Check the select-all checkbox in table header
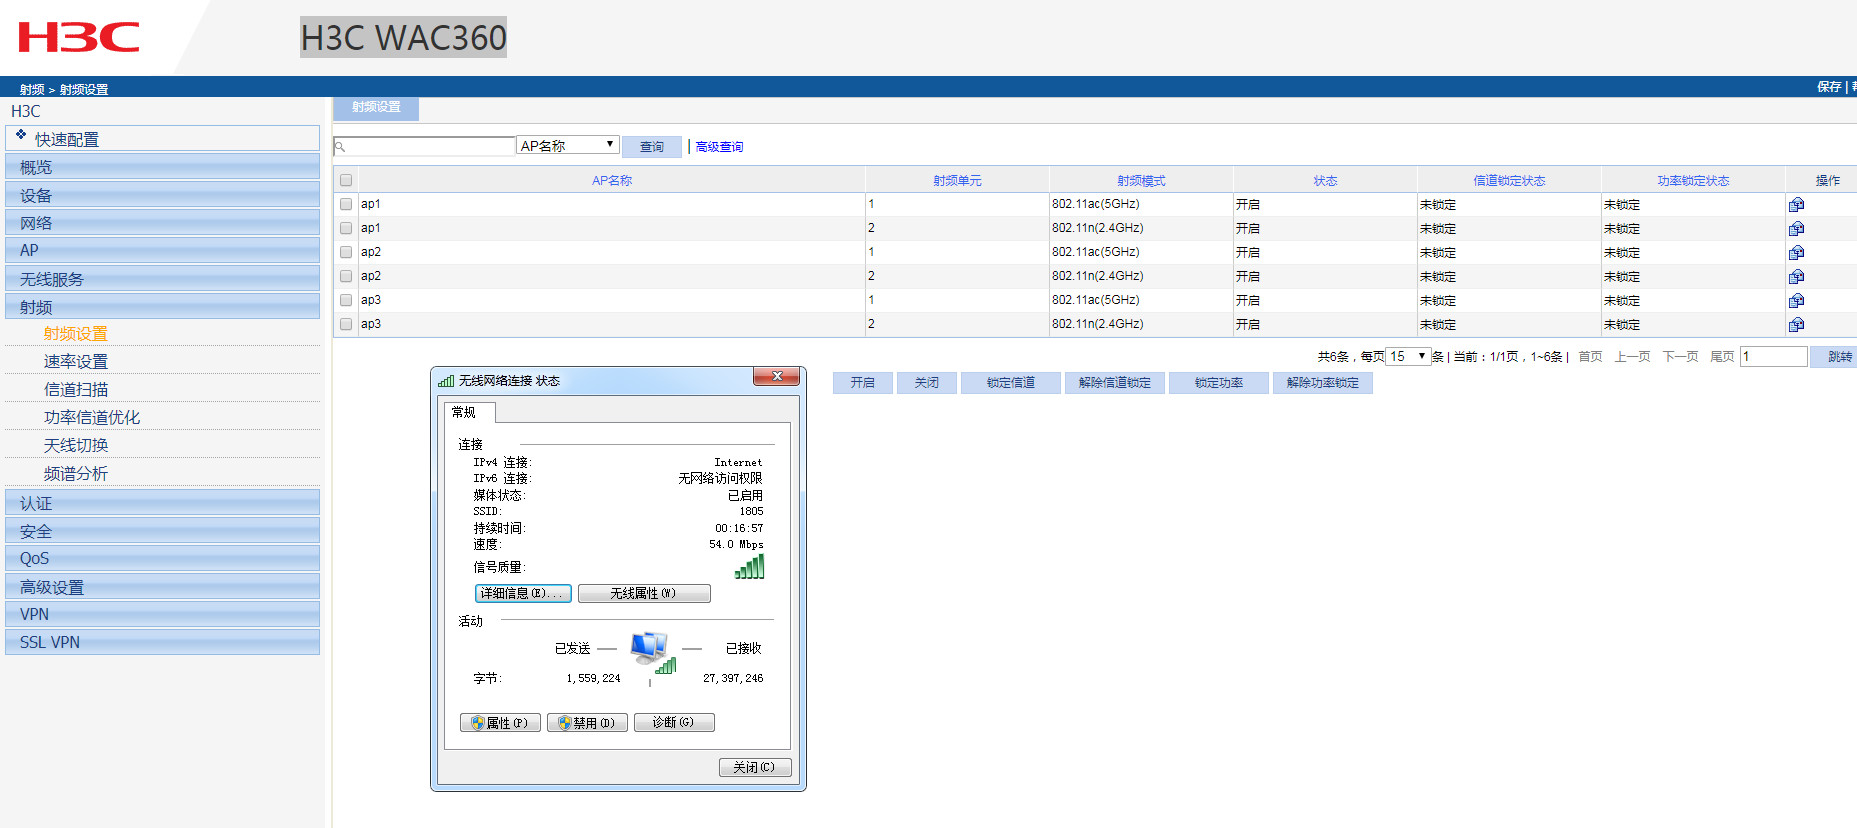Image resolution: width=1857 pixels, height=828 pixels. 346,181
